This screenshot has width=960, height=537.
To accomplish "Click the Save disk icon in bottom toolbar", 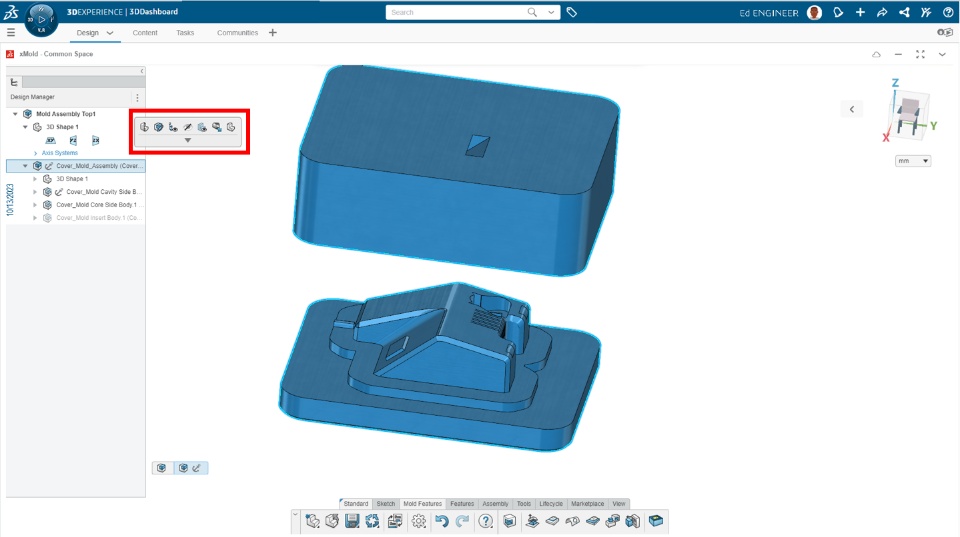I will pos(352,521).
